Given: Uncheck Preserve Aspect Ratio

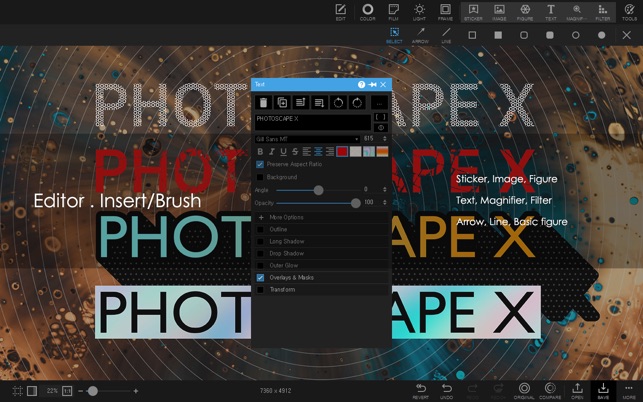Looking at the screenshot, I should coord(260,164).
